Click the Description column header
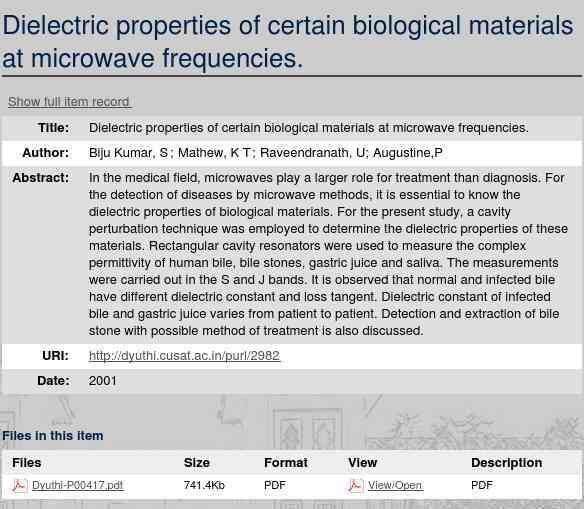 pos(506,462)
